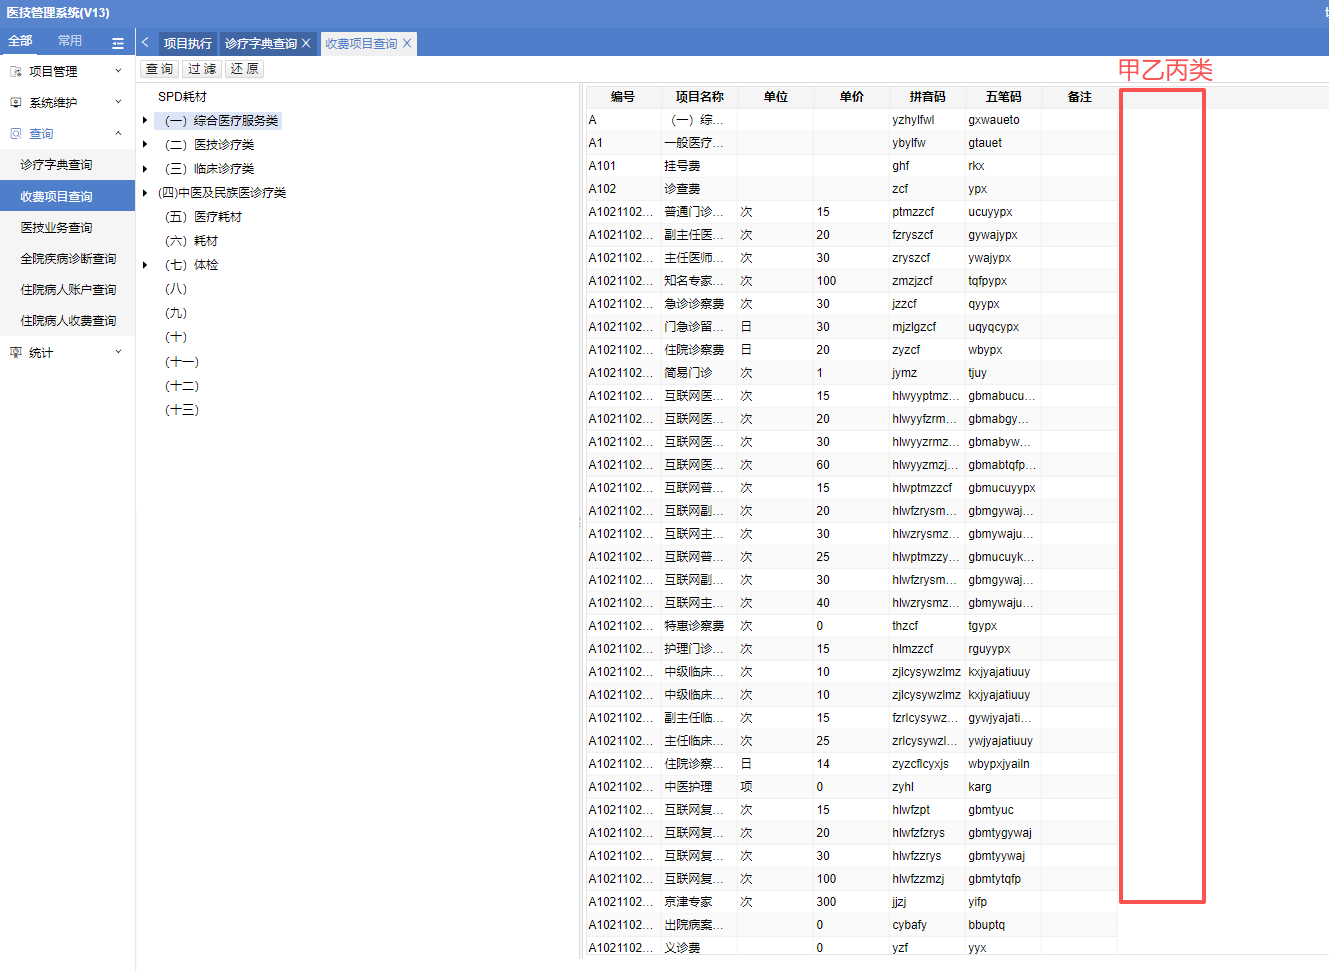Click the 备注 column header
The image size is (1329, 971).
point(1079,97)
